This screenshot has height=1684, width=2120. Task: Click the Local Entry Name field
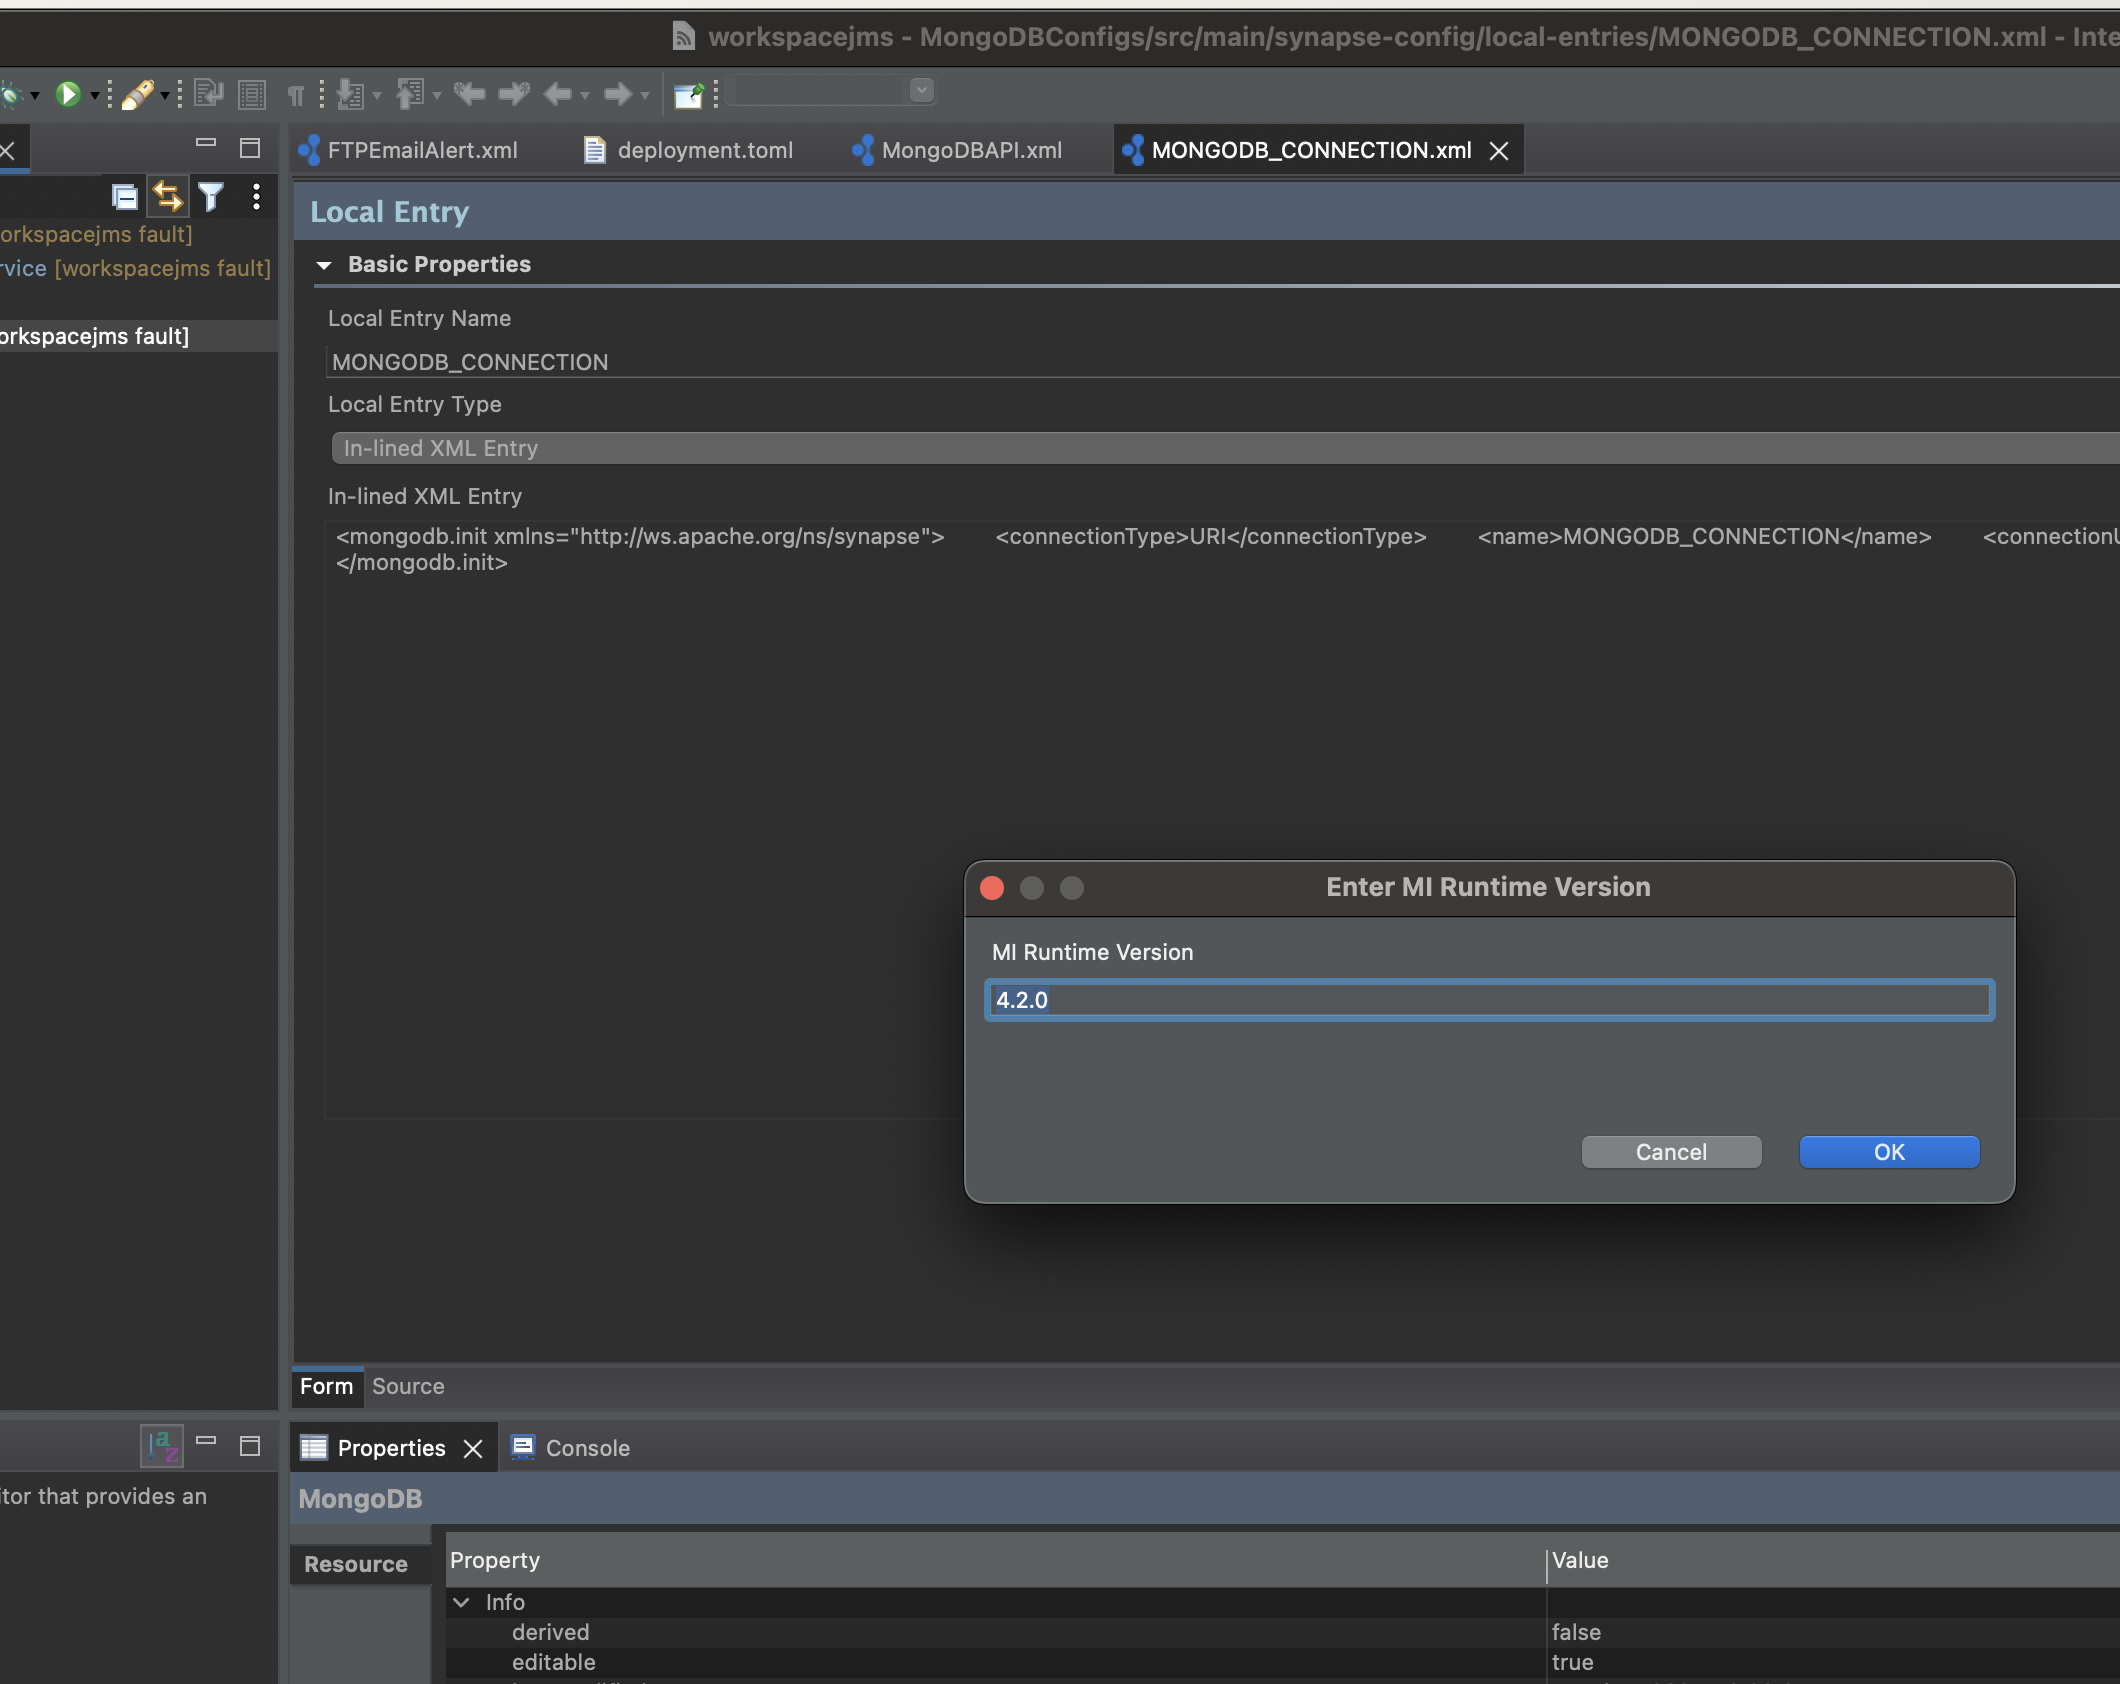(x=1223, y=362)
